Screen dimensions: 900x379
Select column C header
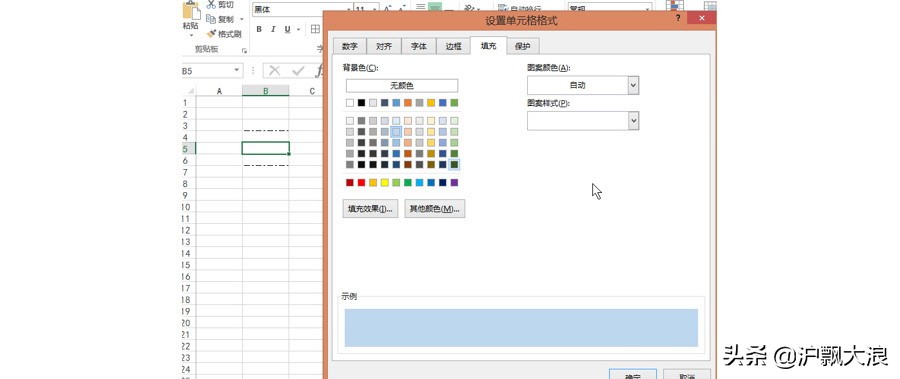pos(312,91)
